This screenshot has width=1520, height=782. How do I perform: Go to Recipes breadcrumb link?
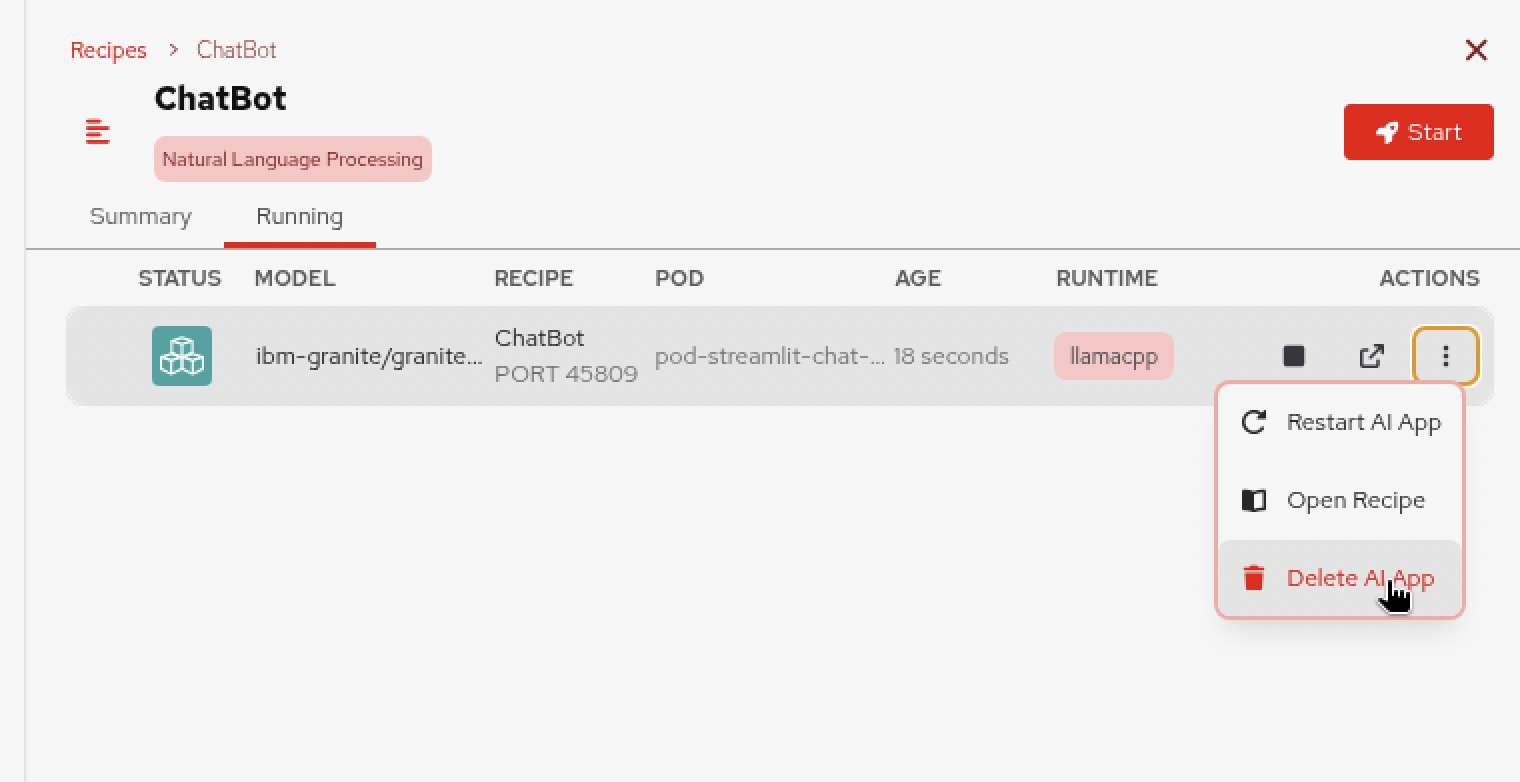click(x=108, y=50)
